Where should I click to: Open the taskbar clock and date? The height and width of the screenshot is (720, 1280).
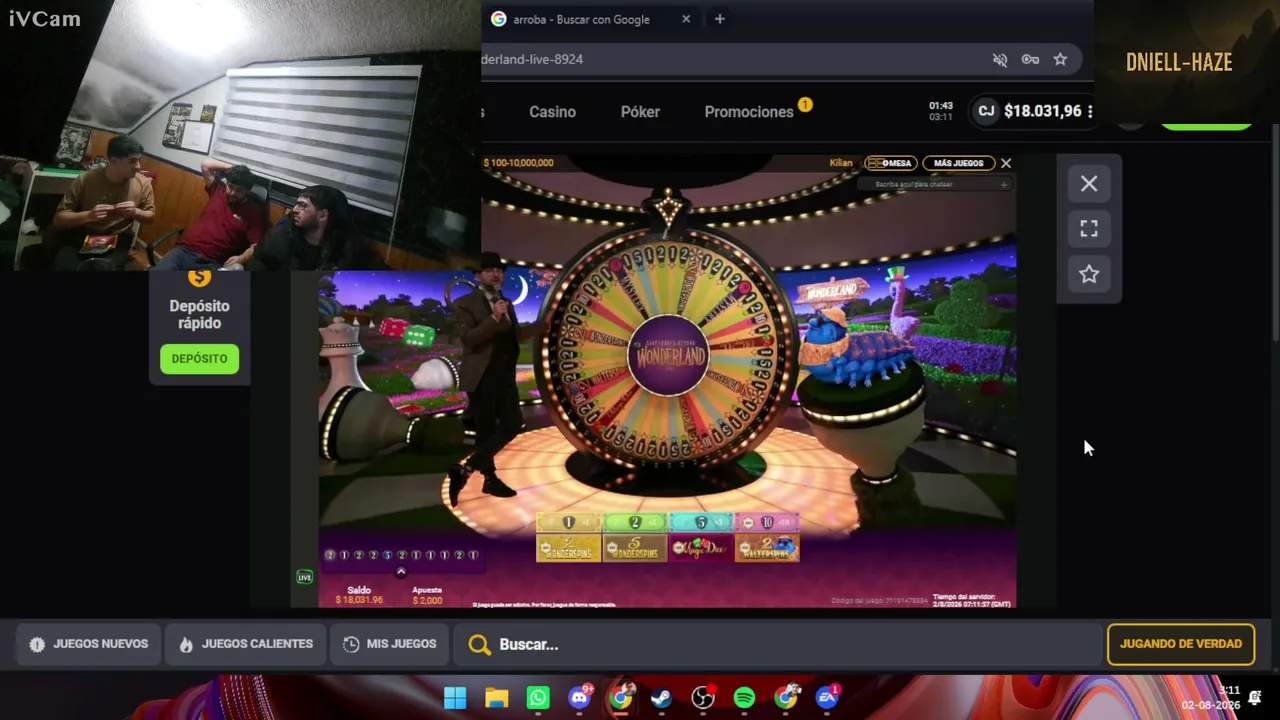point(1211,698)
